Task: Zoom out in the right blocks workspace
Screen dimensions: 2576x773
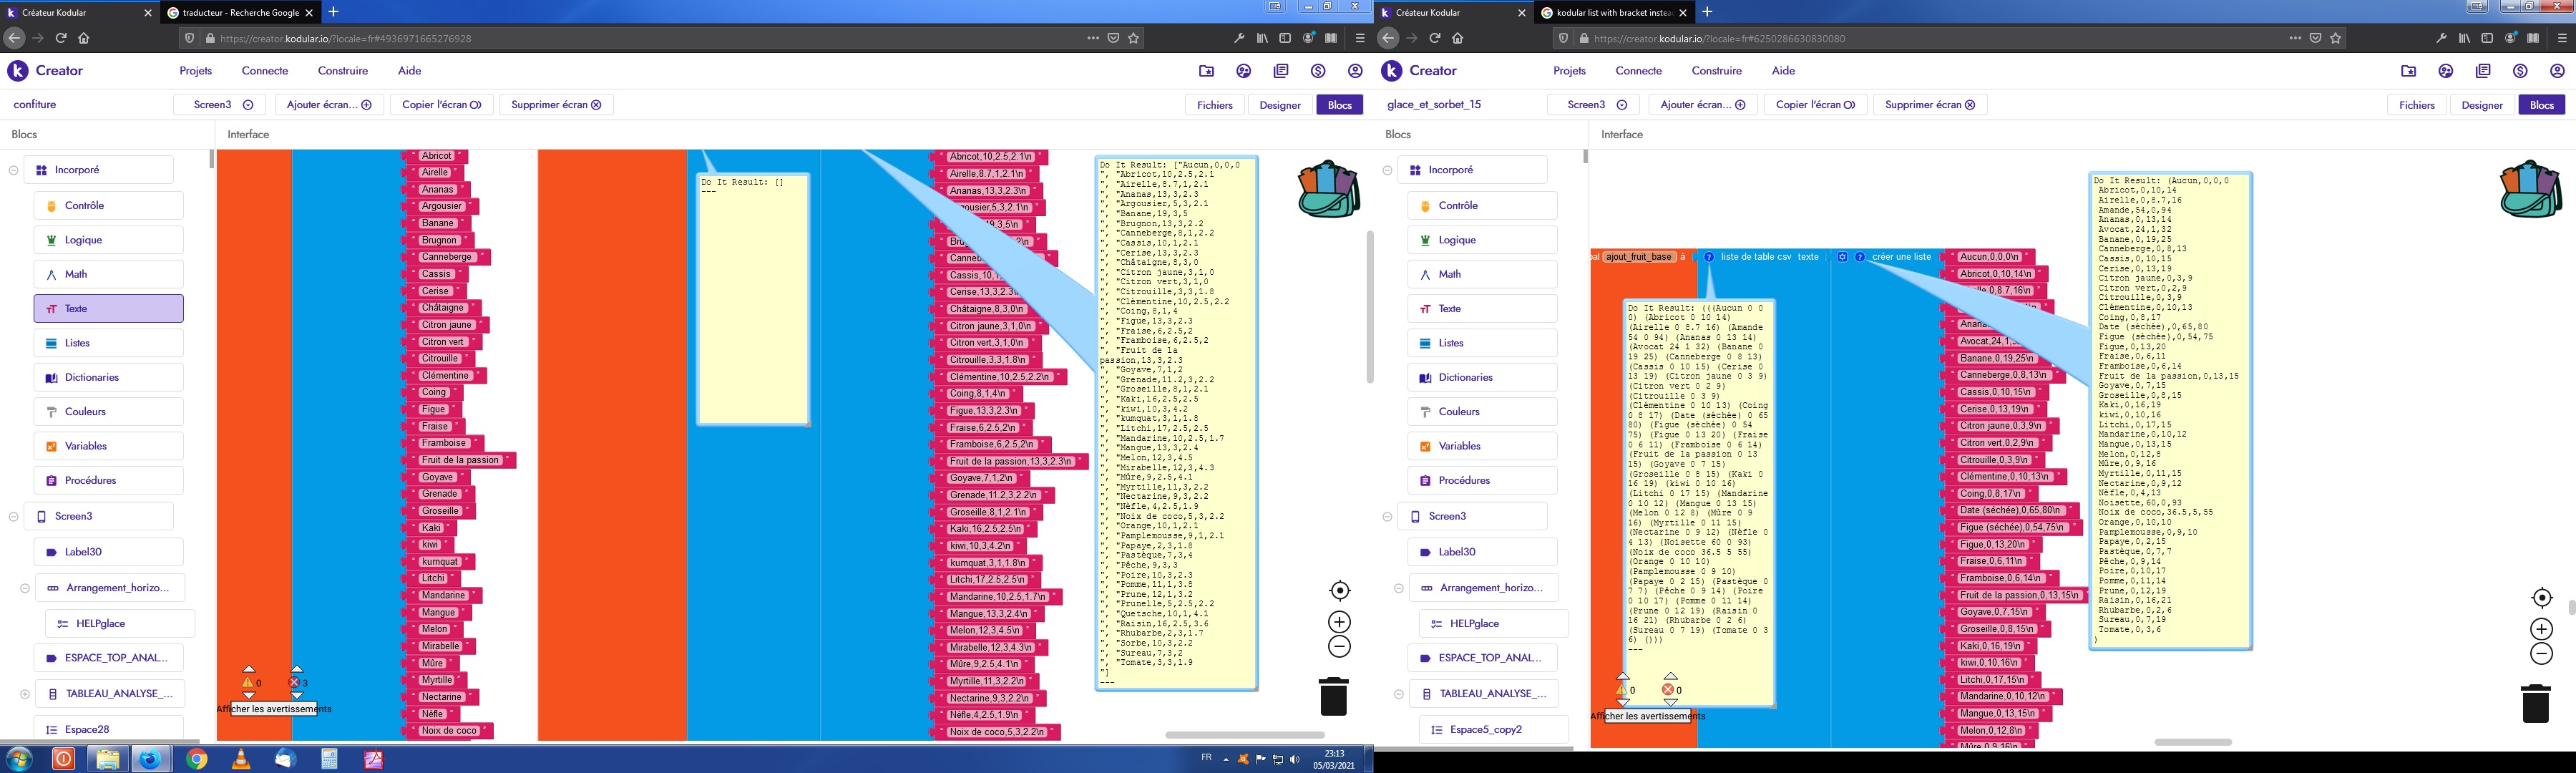Action: 2541,654
